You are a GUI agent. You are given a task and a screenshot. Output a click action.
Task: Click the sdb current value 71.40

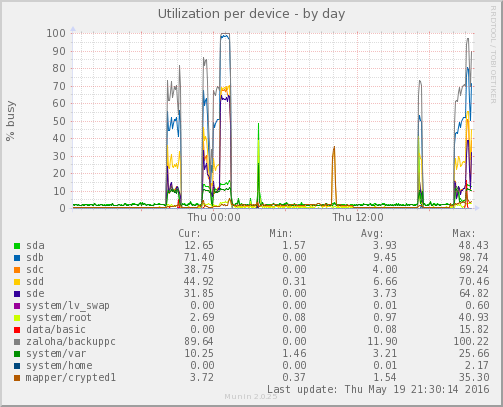point(199,258)
